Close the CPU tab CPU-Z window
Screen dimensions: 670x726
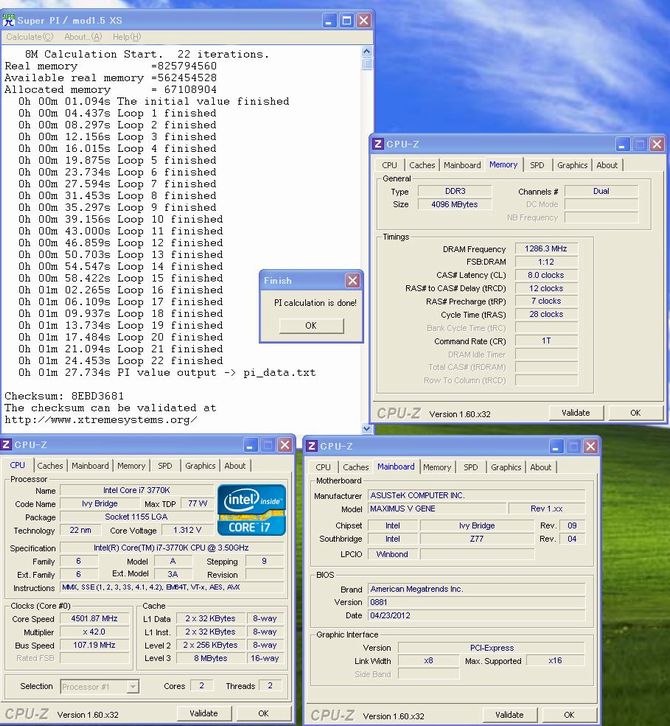coord(285,445)
